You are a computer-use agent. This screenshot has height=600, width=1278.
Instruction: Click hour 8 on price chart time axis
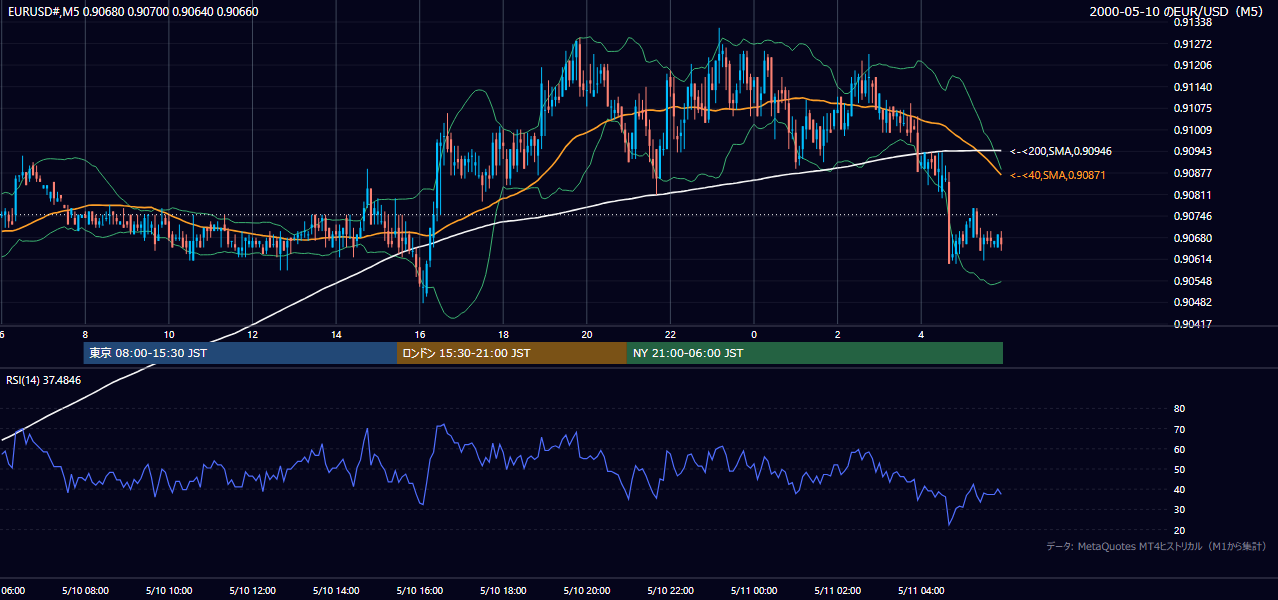[85, 334]
